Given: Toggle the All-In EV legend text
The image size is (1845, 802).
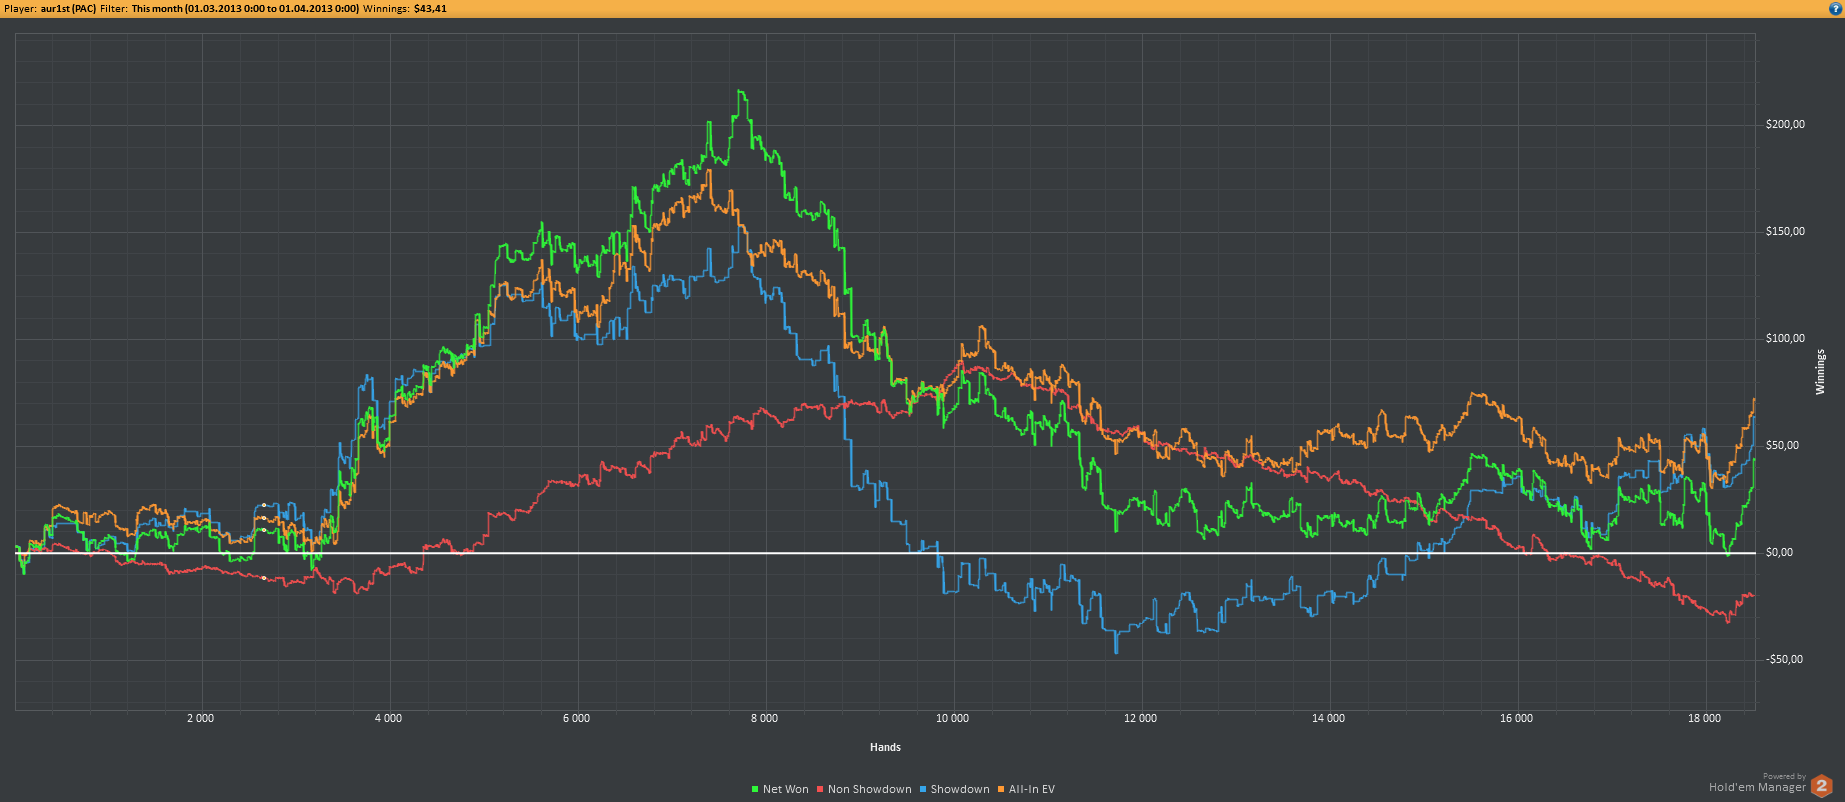Looking at the screenshot, I should coord(1031,790).
